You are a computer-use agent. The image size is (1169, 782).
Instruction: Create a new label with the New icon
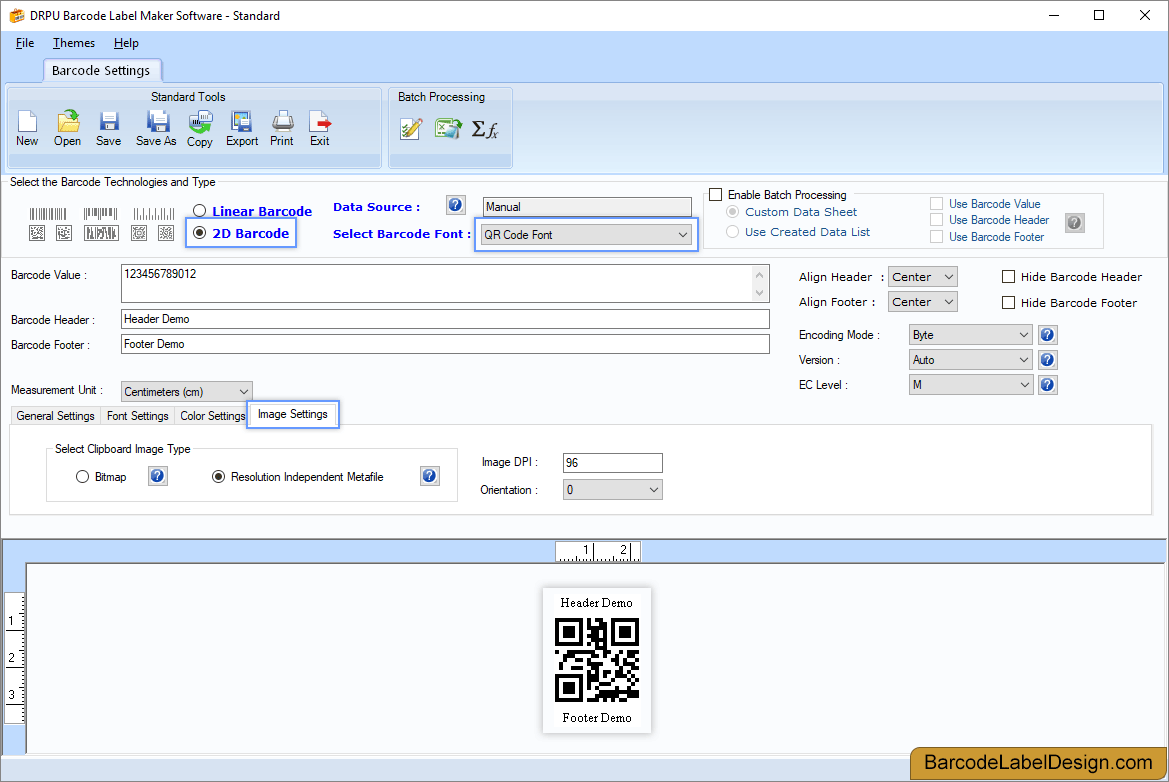27,128
